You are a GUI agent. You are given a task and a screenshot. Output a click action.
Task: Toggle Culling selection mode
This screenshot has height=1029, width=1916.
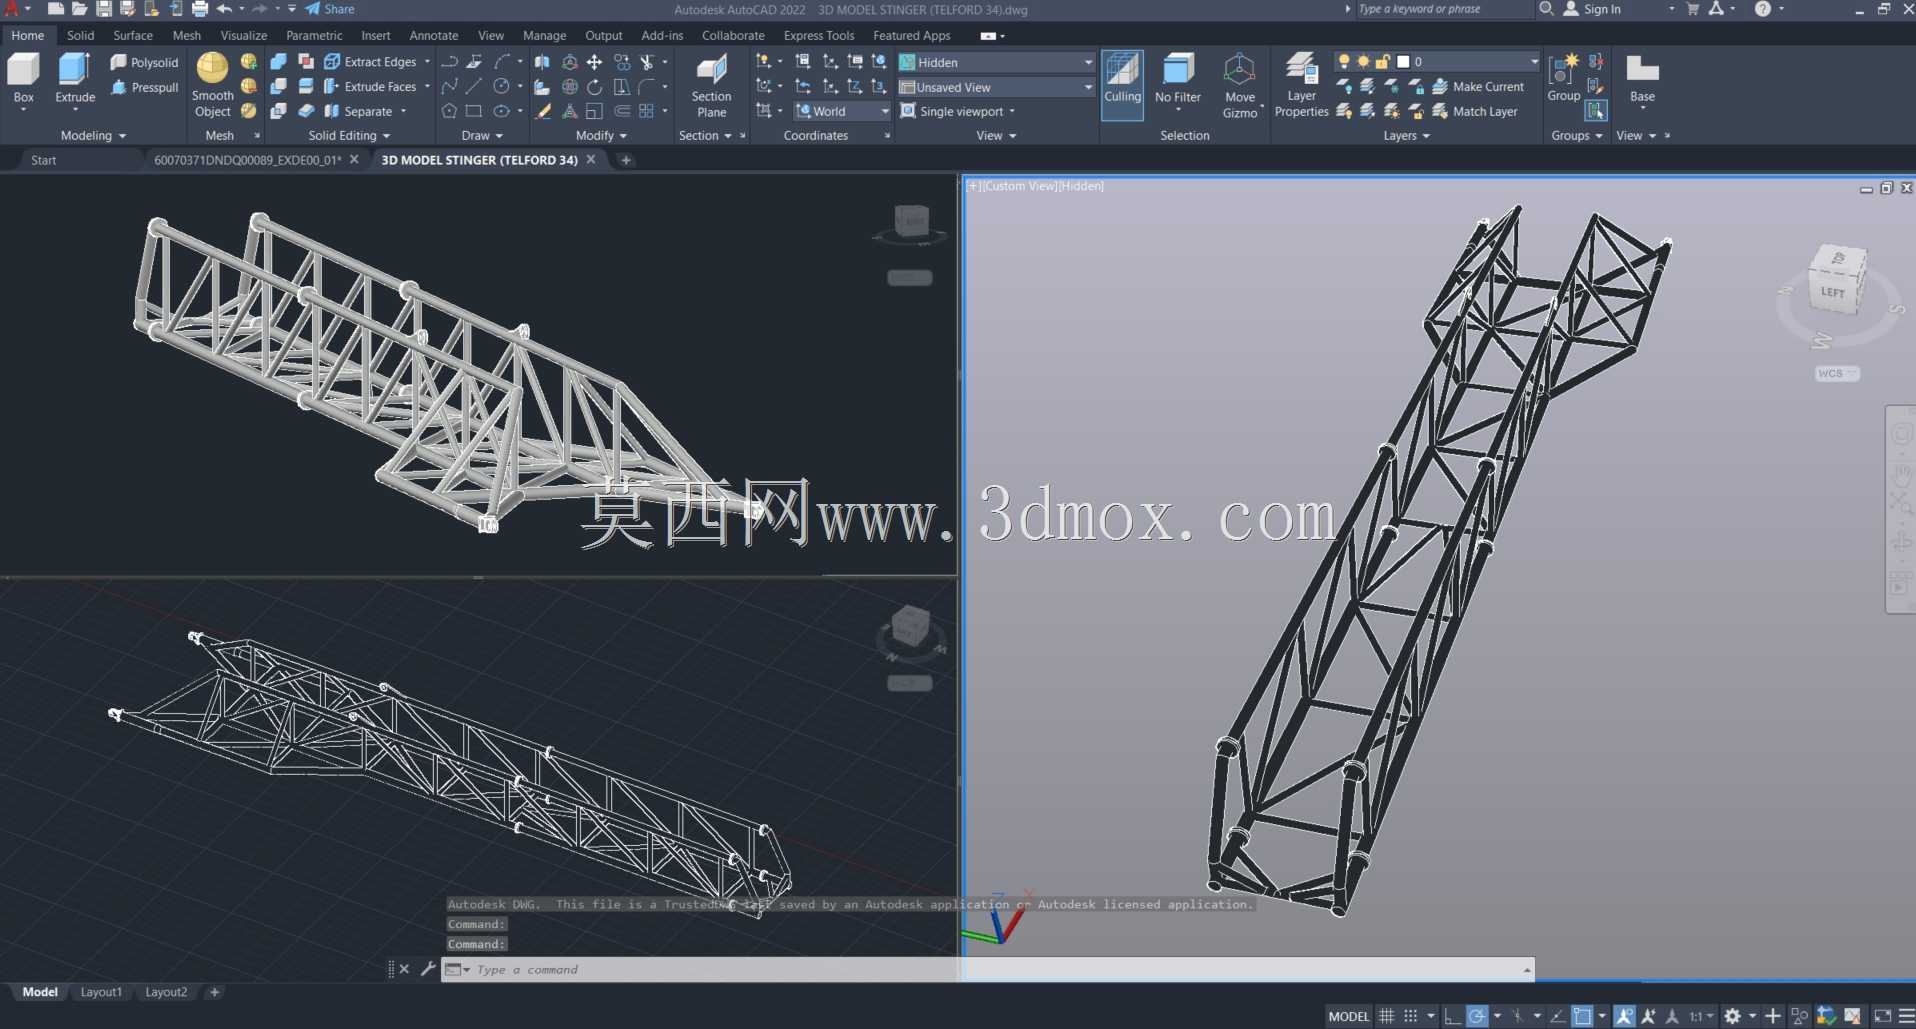coord(1122,85)
